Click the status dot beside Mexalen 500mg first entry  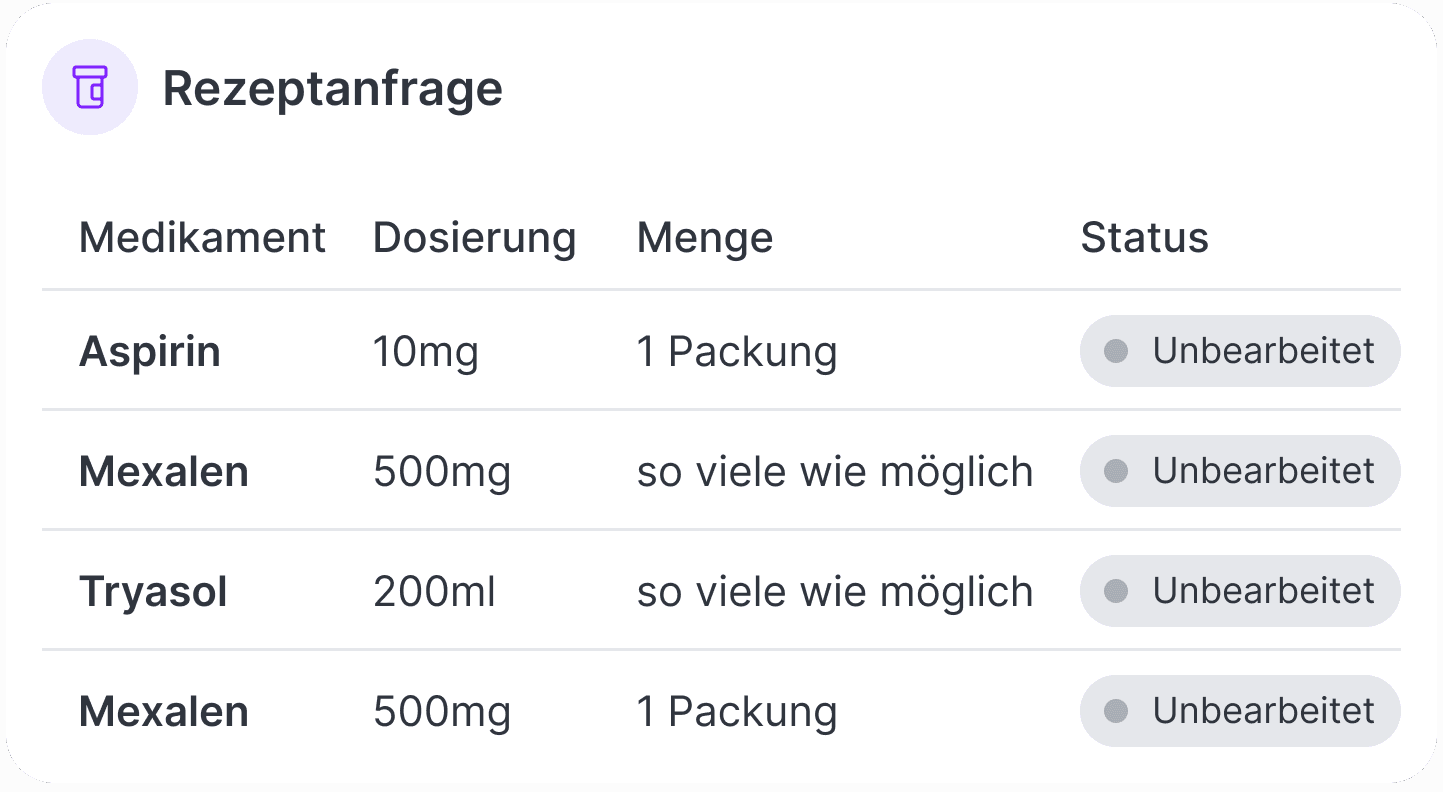click(x=1114, y=471)
